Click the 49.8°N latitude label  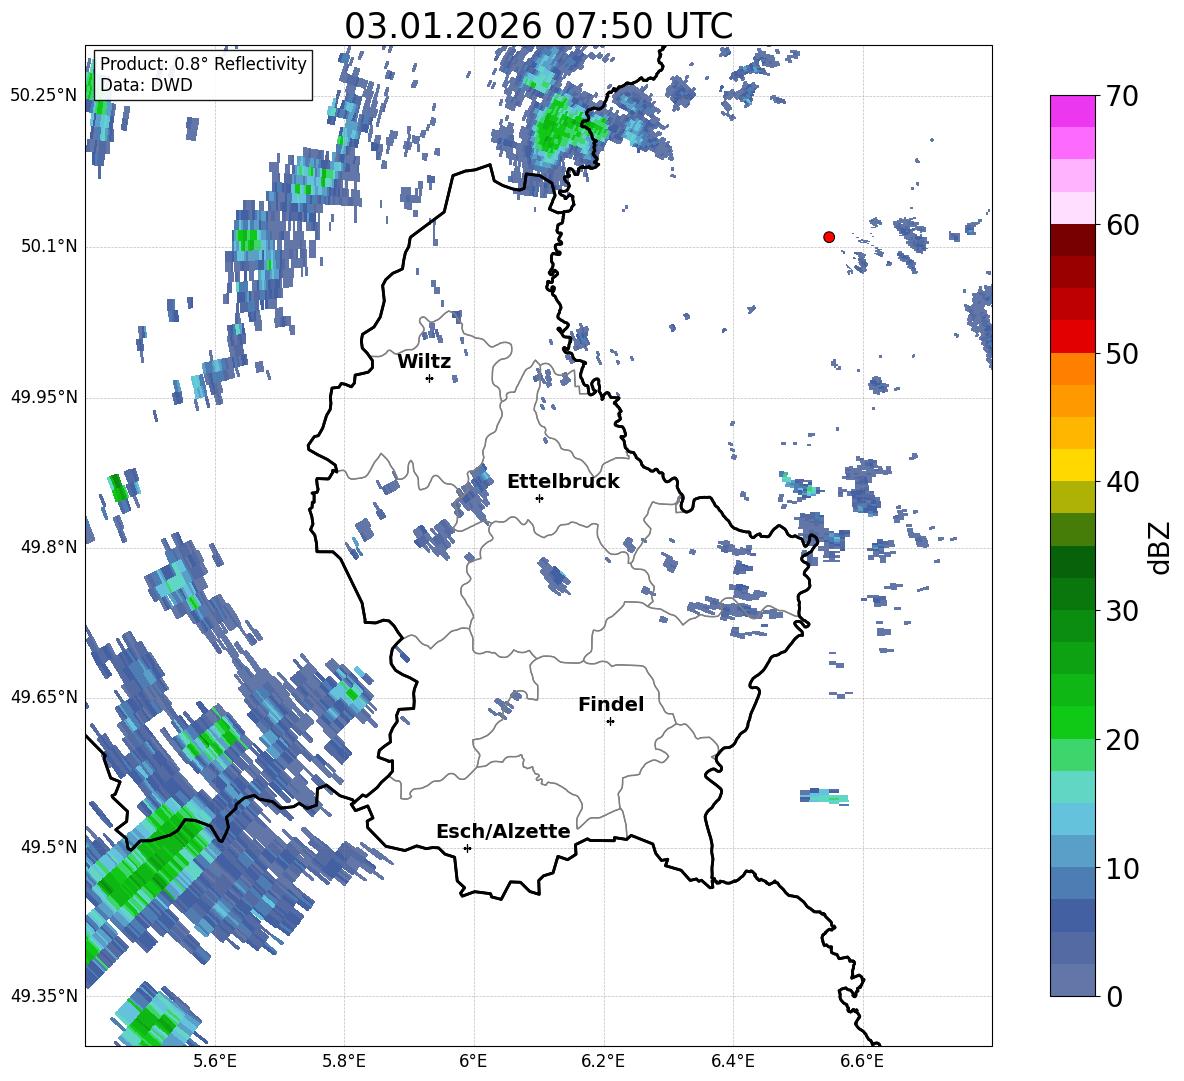49,547
